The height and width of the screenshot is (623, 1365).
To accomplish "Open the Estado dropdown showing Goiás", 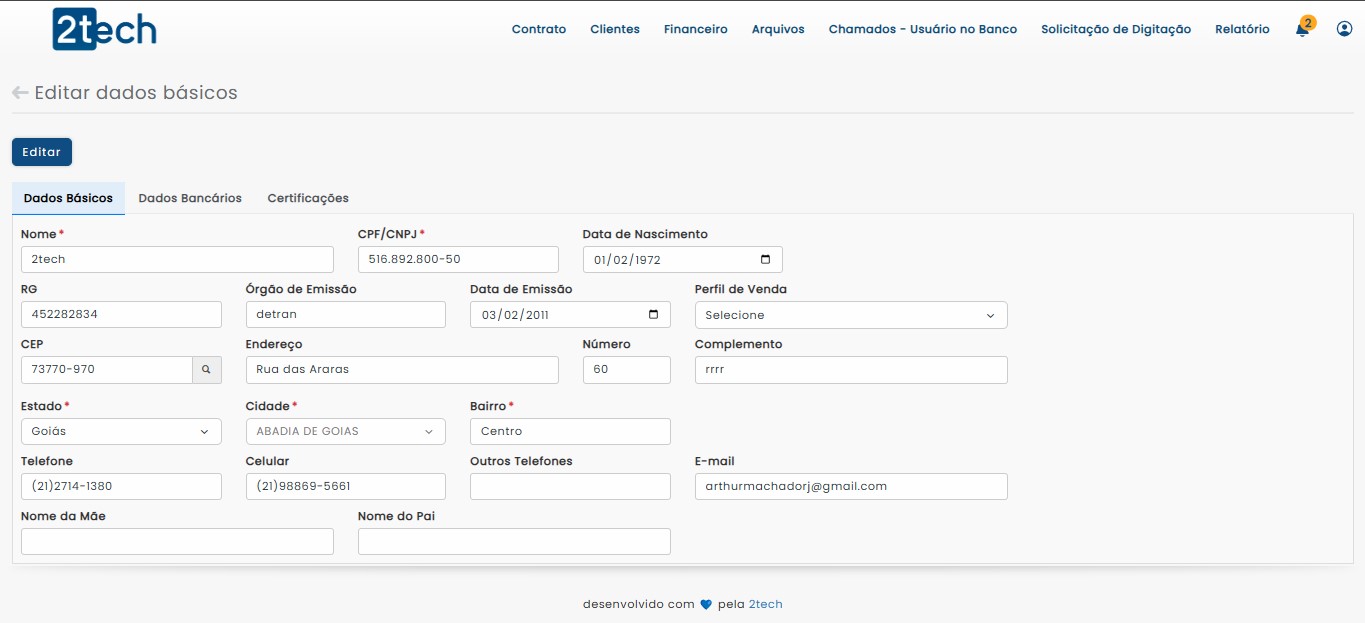I will (121, 432).
